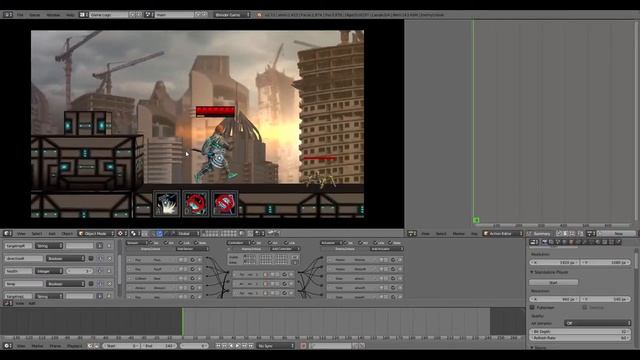Open the Timeline Playback menu
Viewport: 640px width, 360px height.
click(x=74, y=346)
